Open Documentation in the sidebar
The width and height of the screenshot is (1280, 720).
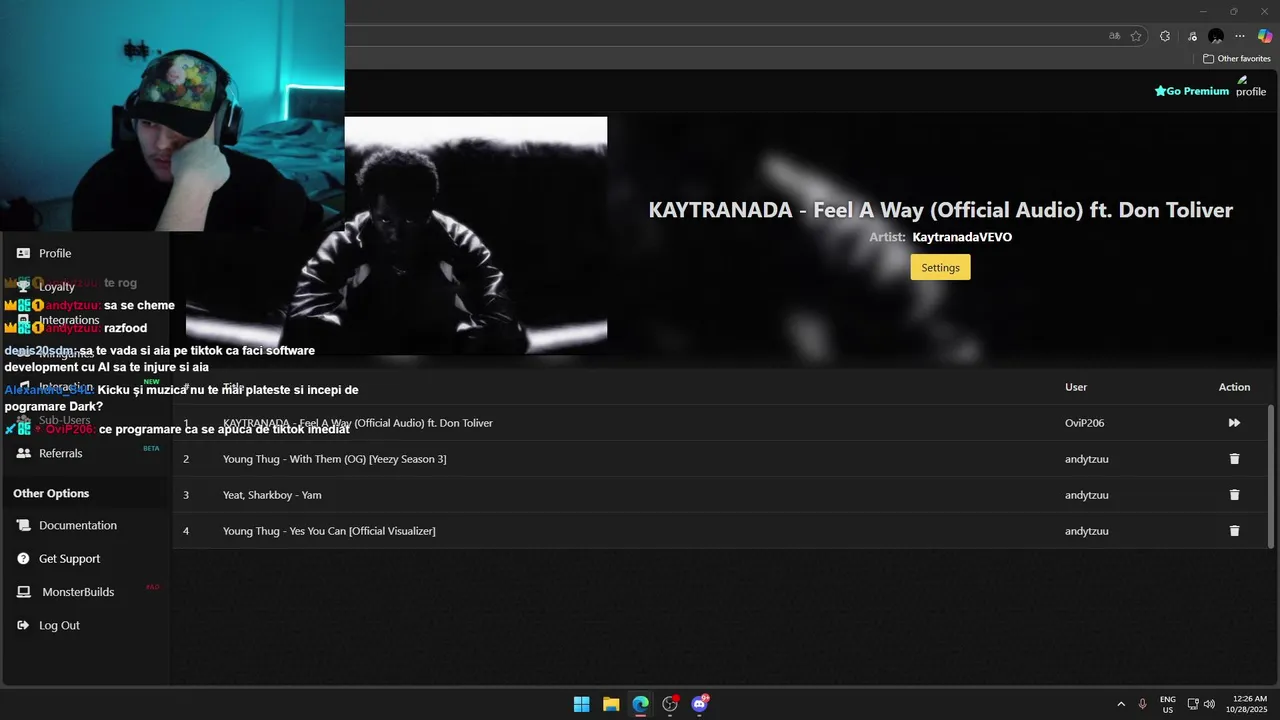tap(77, 525)
